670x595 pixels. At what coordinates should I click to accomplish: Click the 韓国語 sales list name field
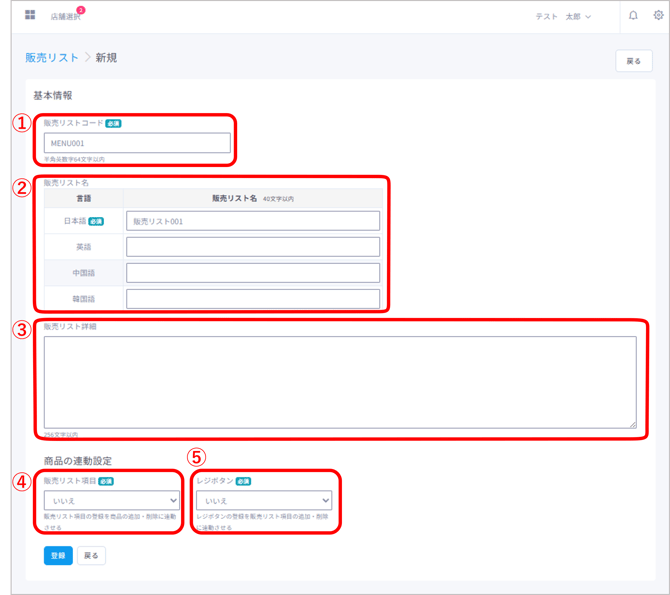coord(253,298)
